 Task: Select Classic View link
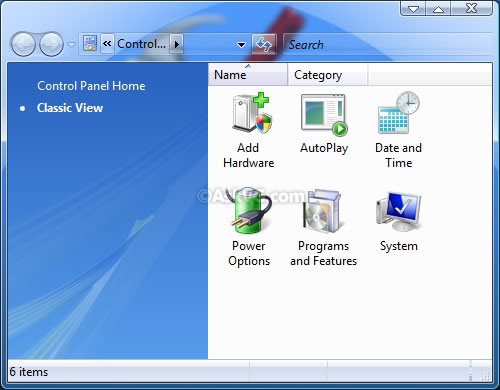pyautogui.click(x=70, y=108)
